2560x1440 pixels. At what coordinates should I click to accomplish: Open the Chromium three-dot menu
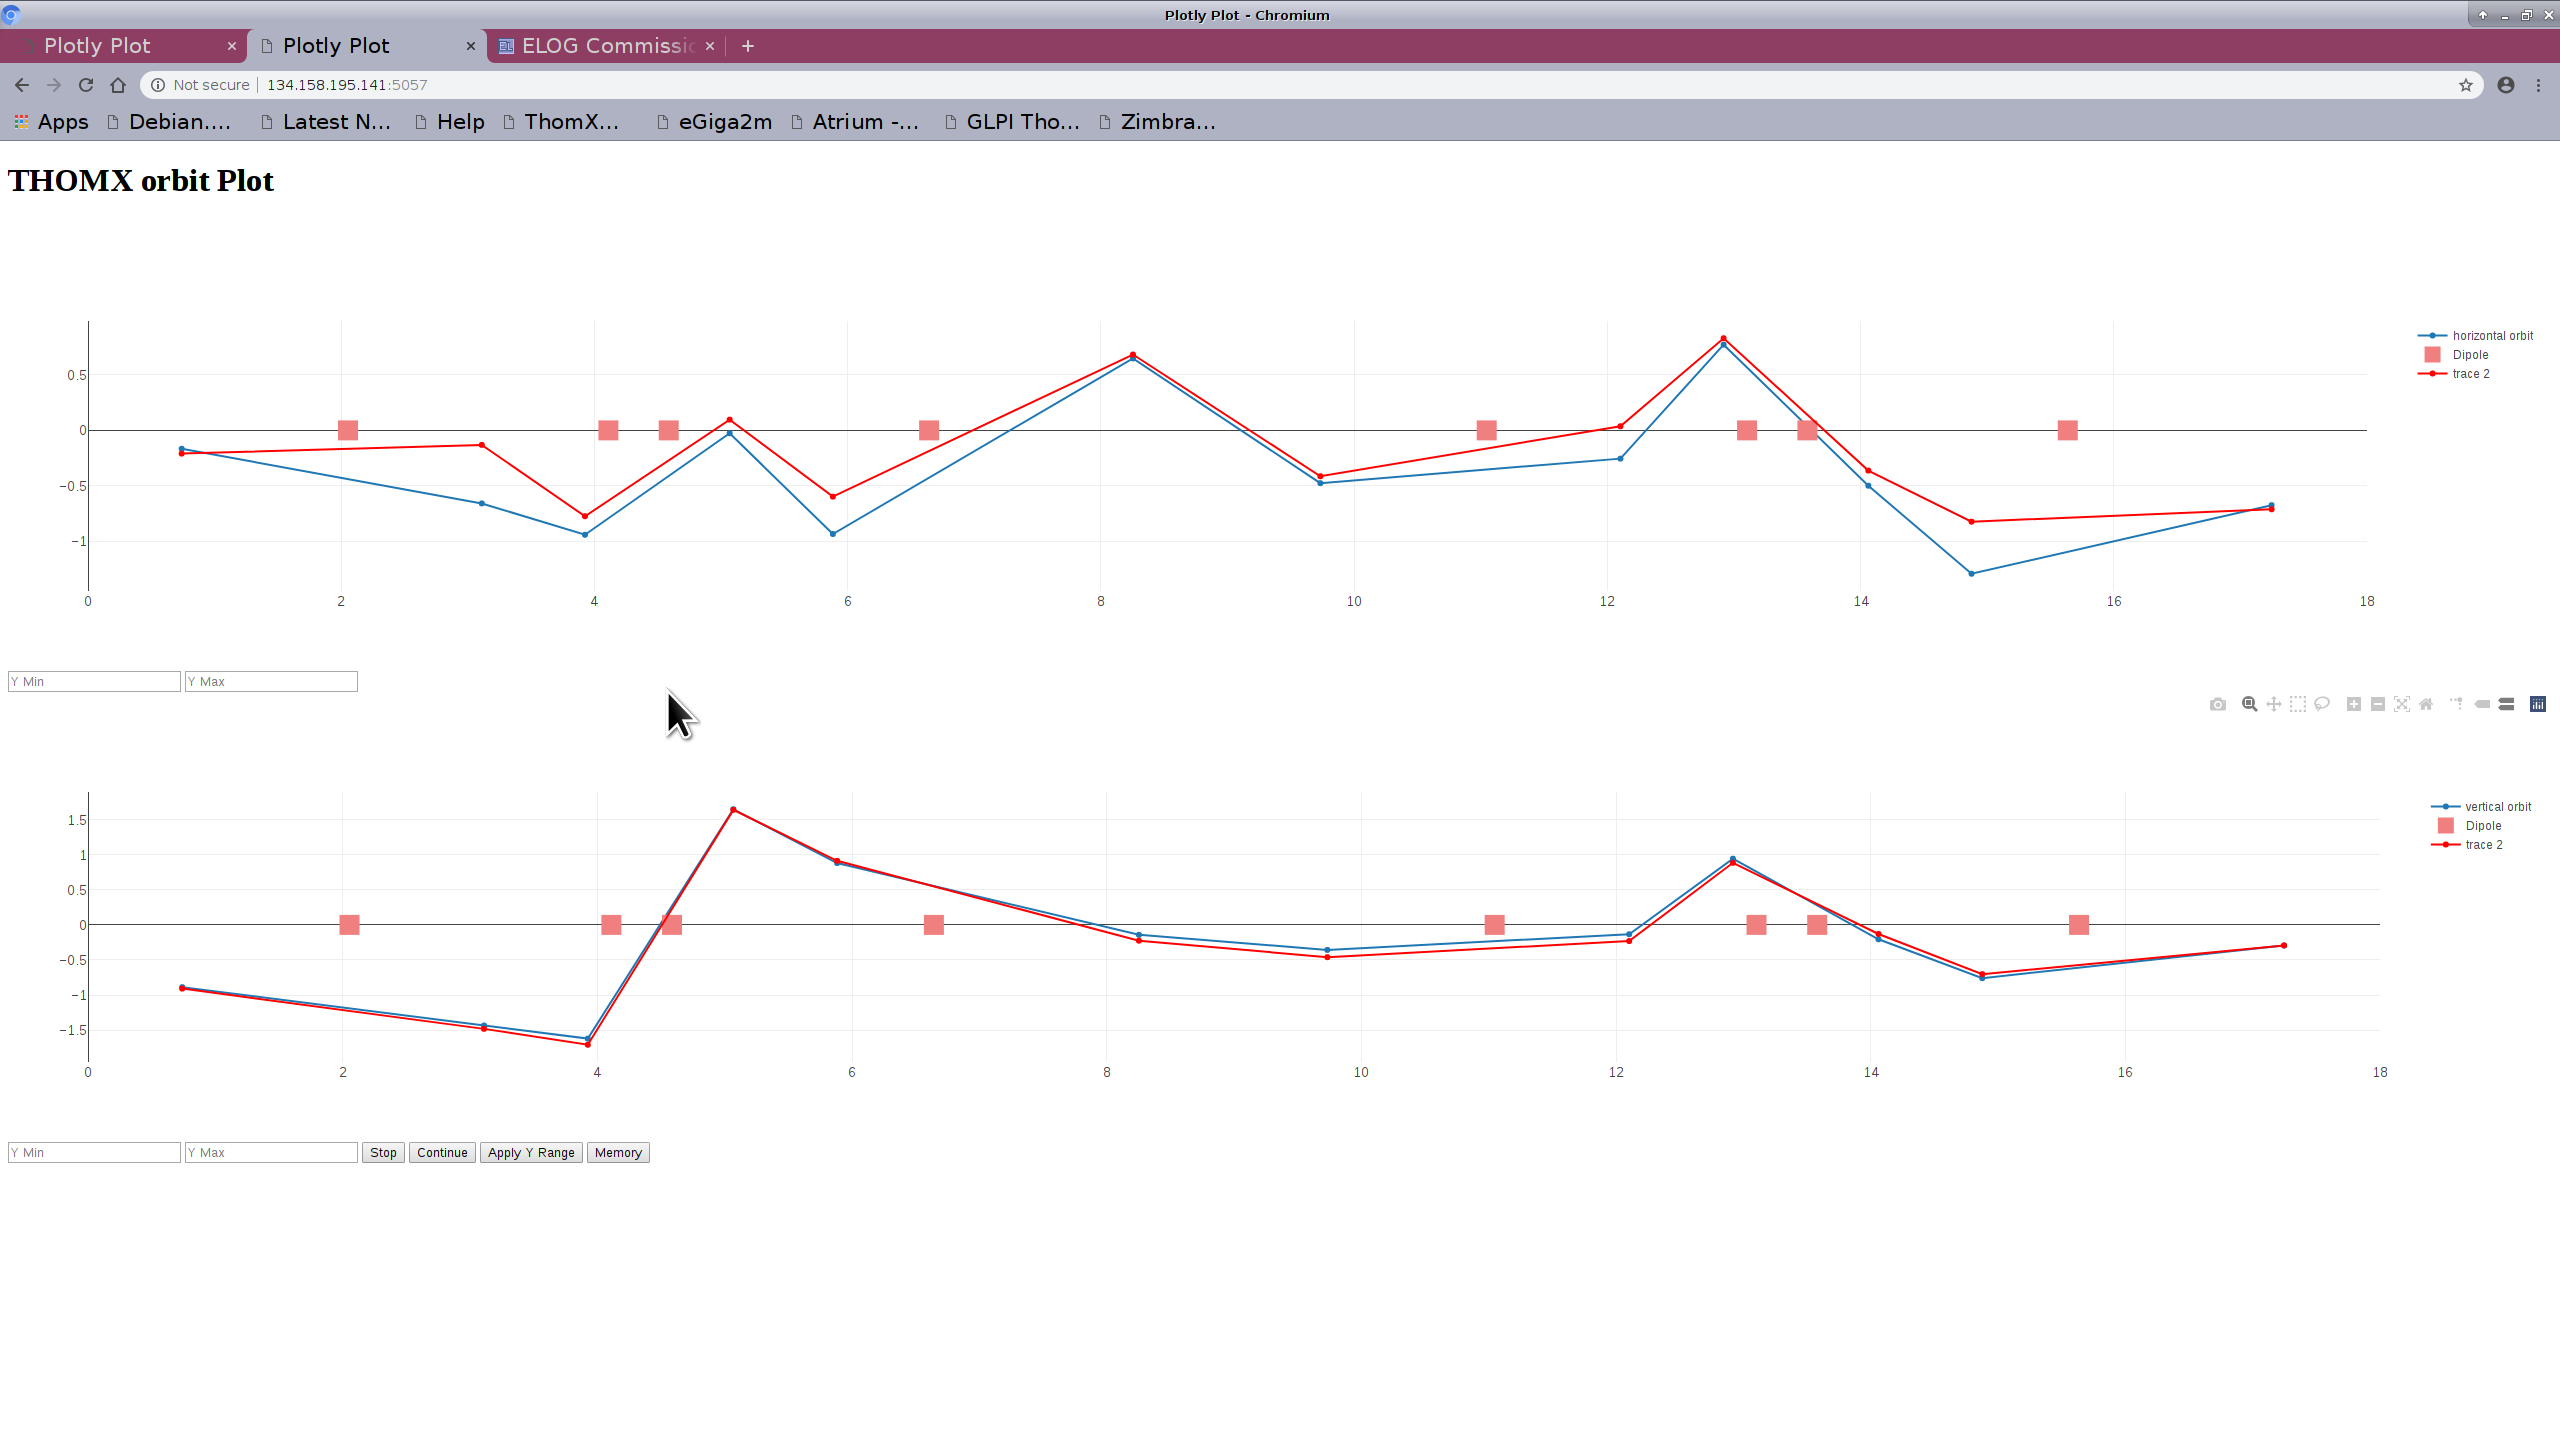pyautogui.click(x=2538, y=85)
